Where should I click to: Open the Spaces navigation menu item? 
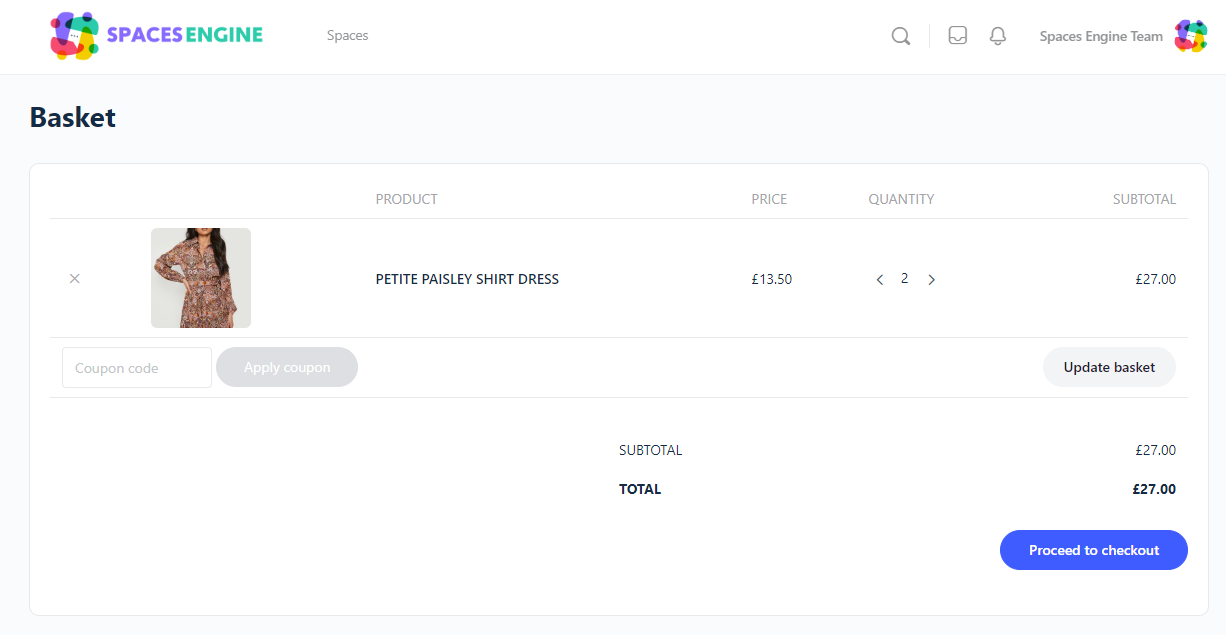tap(347, 36)
